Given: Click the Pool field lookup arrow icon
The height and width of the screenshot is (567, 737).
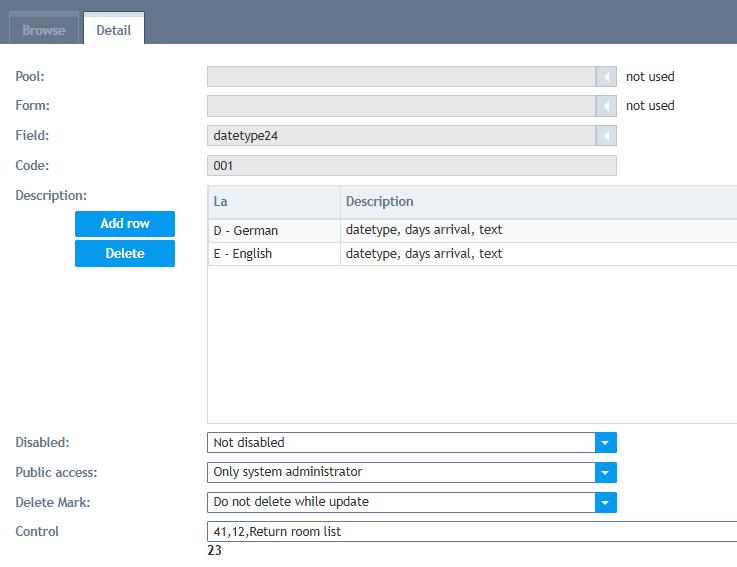Looking at the screenshot, I should point(606,76).
